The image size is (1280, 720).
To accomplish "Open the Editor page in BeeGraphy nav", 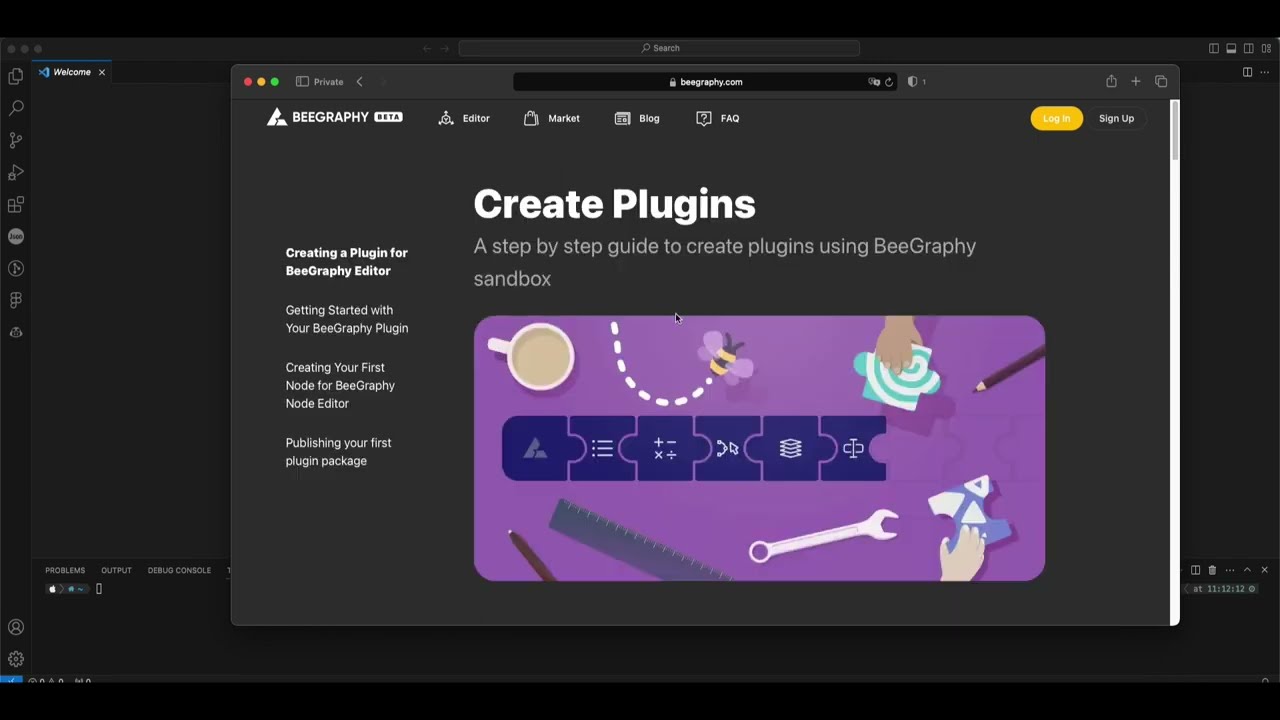I will [x=476, y=118].
